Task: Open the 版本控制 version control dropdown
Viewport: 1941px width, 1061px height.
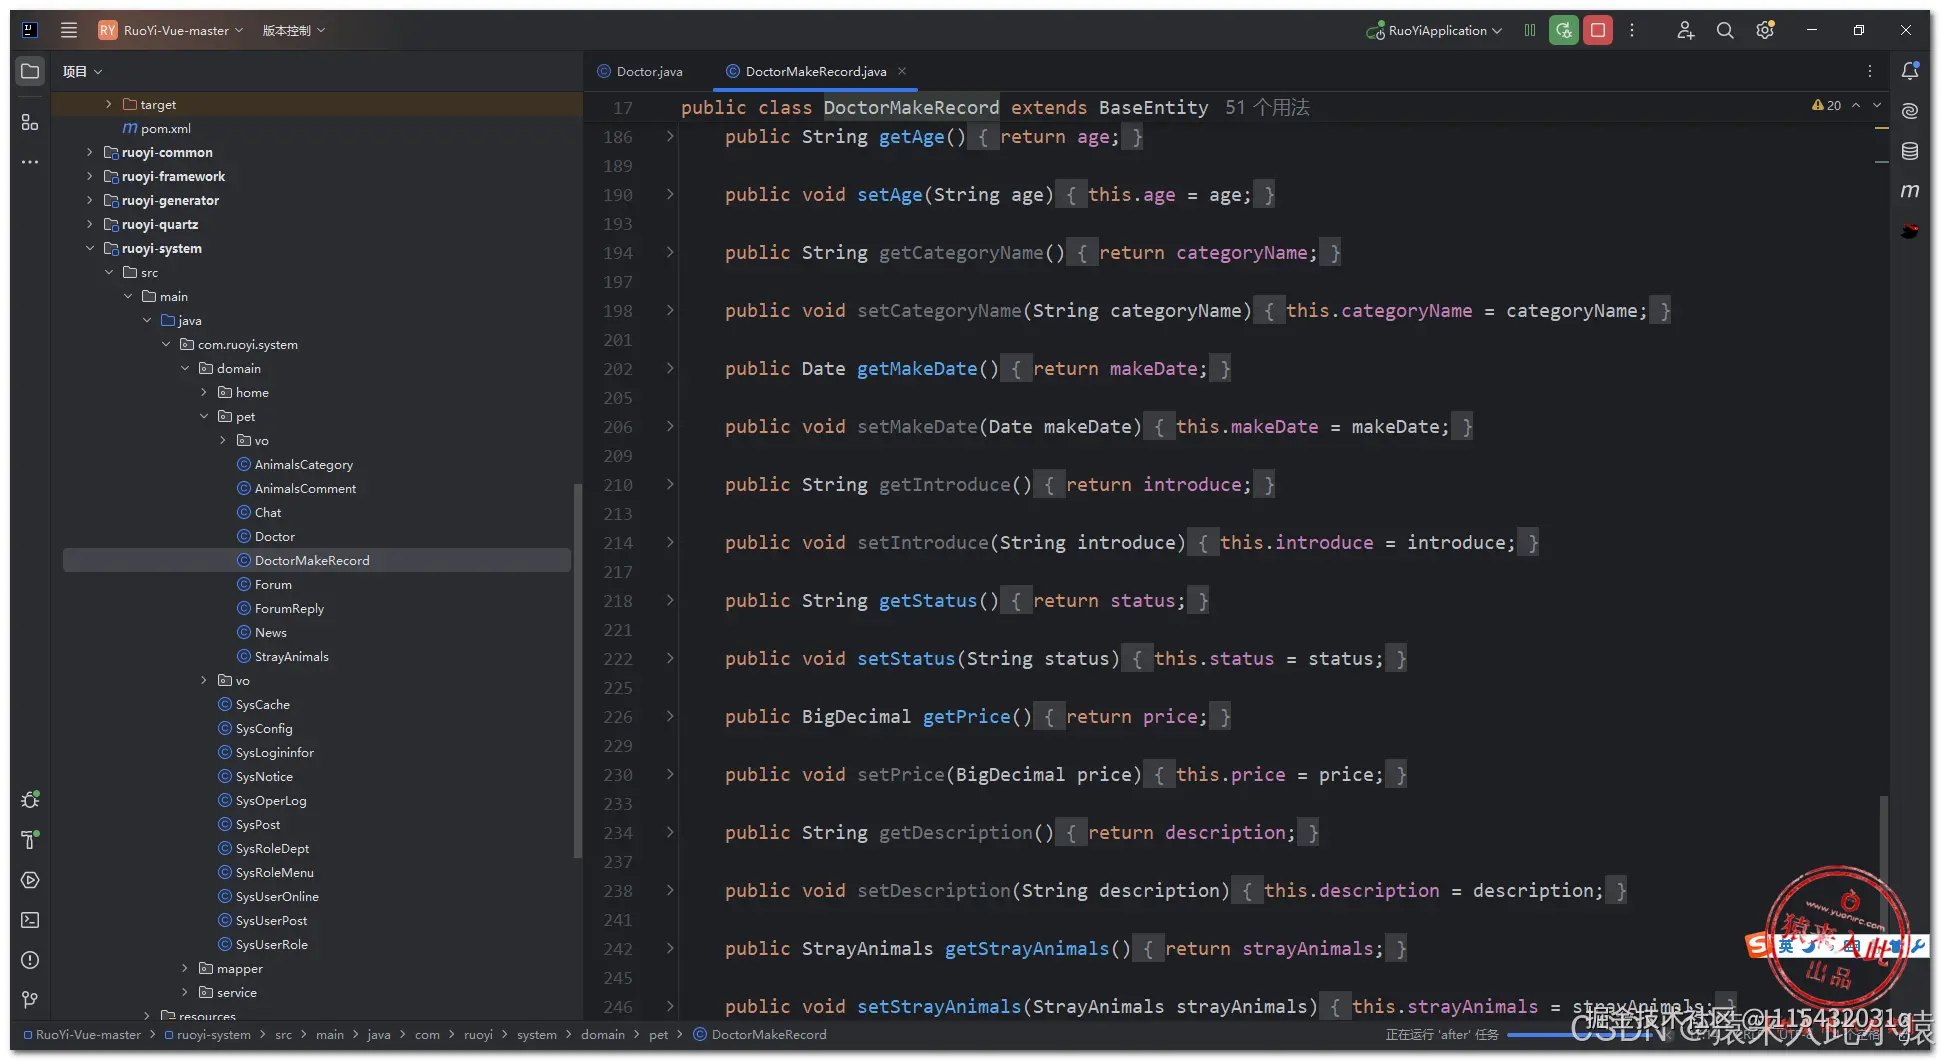Action: (x=294, y=30)
